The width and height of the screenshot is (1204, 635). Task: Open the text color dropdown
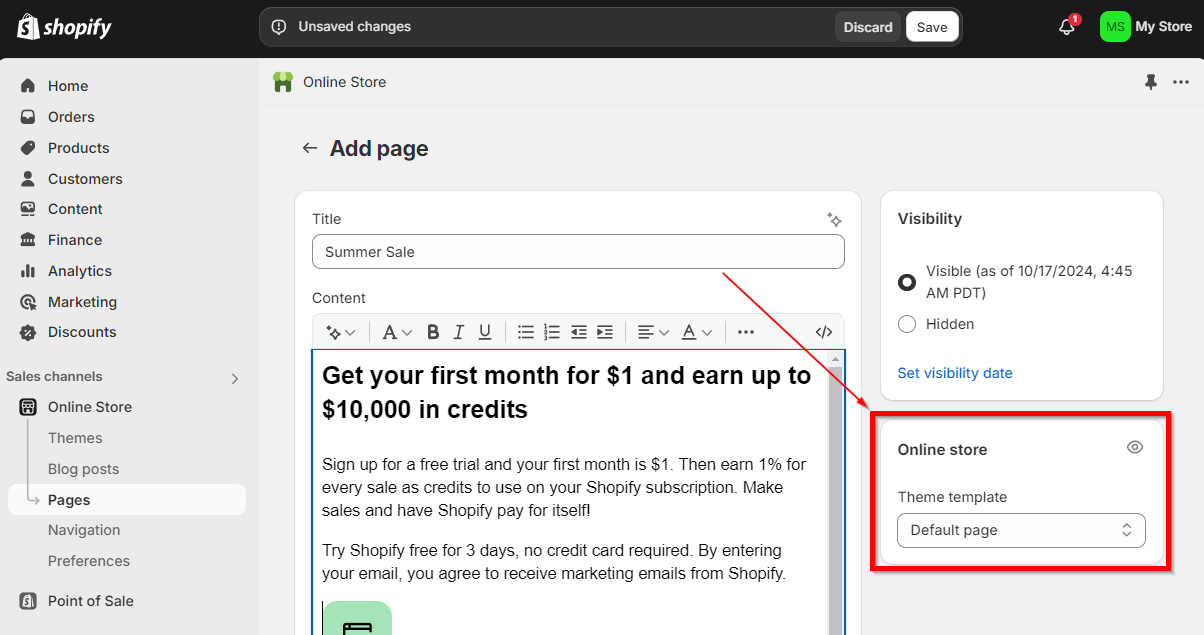697,332
